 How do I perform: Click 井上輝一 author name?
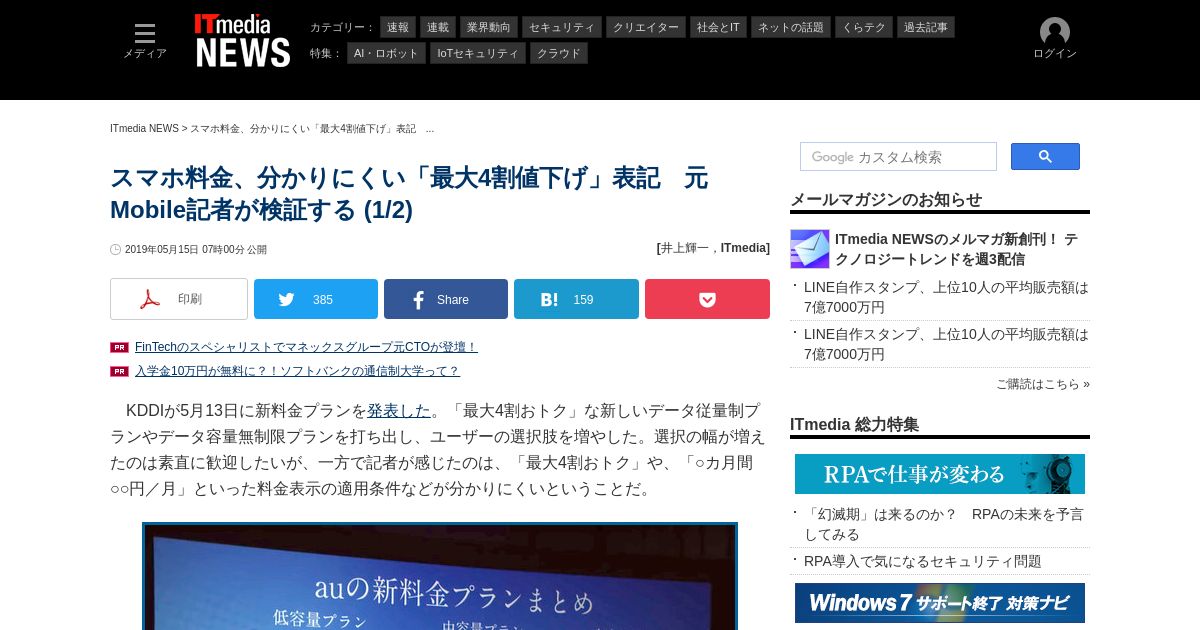click(685, 248)
